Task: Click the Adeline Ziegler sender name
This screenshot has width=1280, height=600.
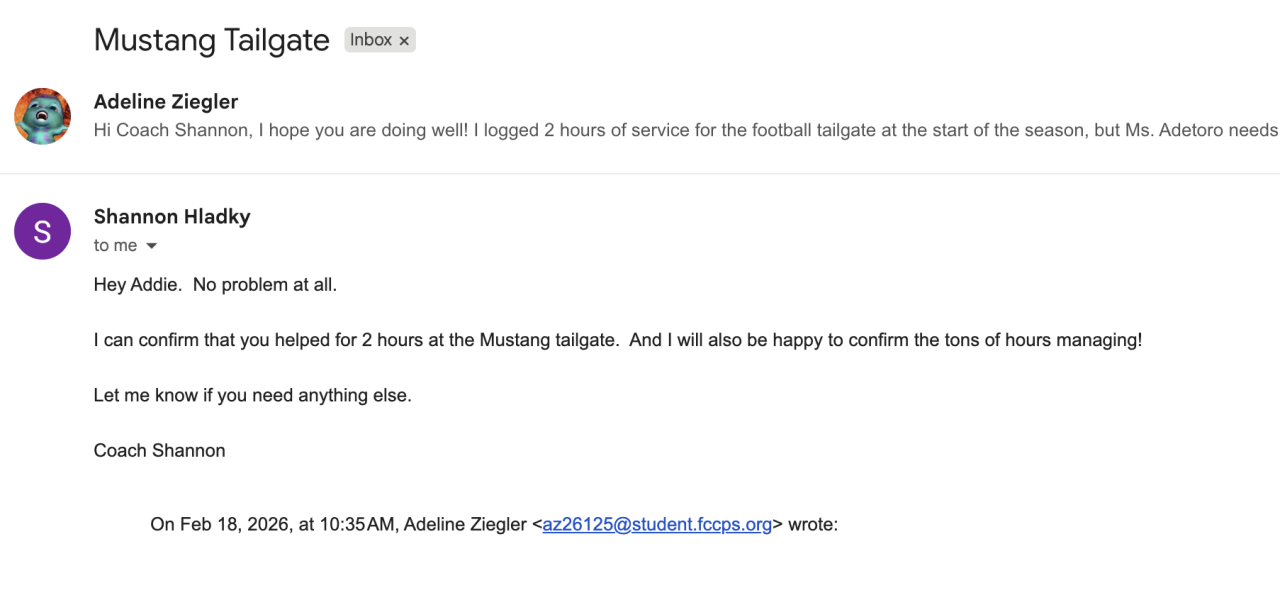Action: 166,101
